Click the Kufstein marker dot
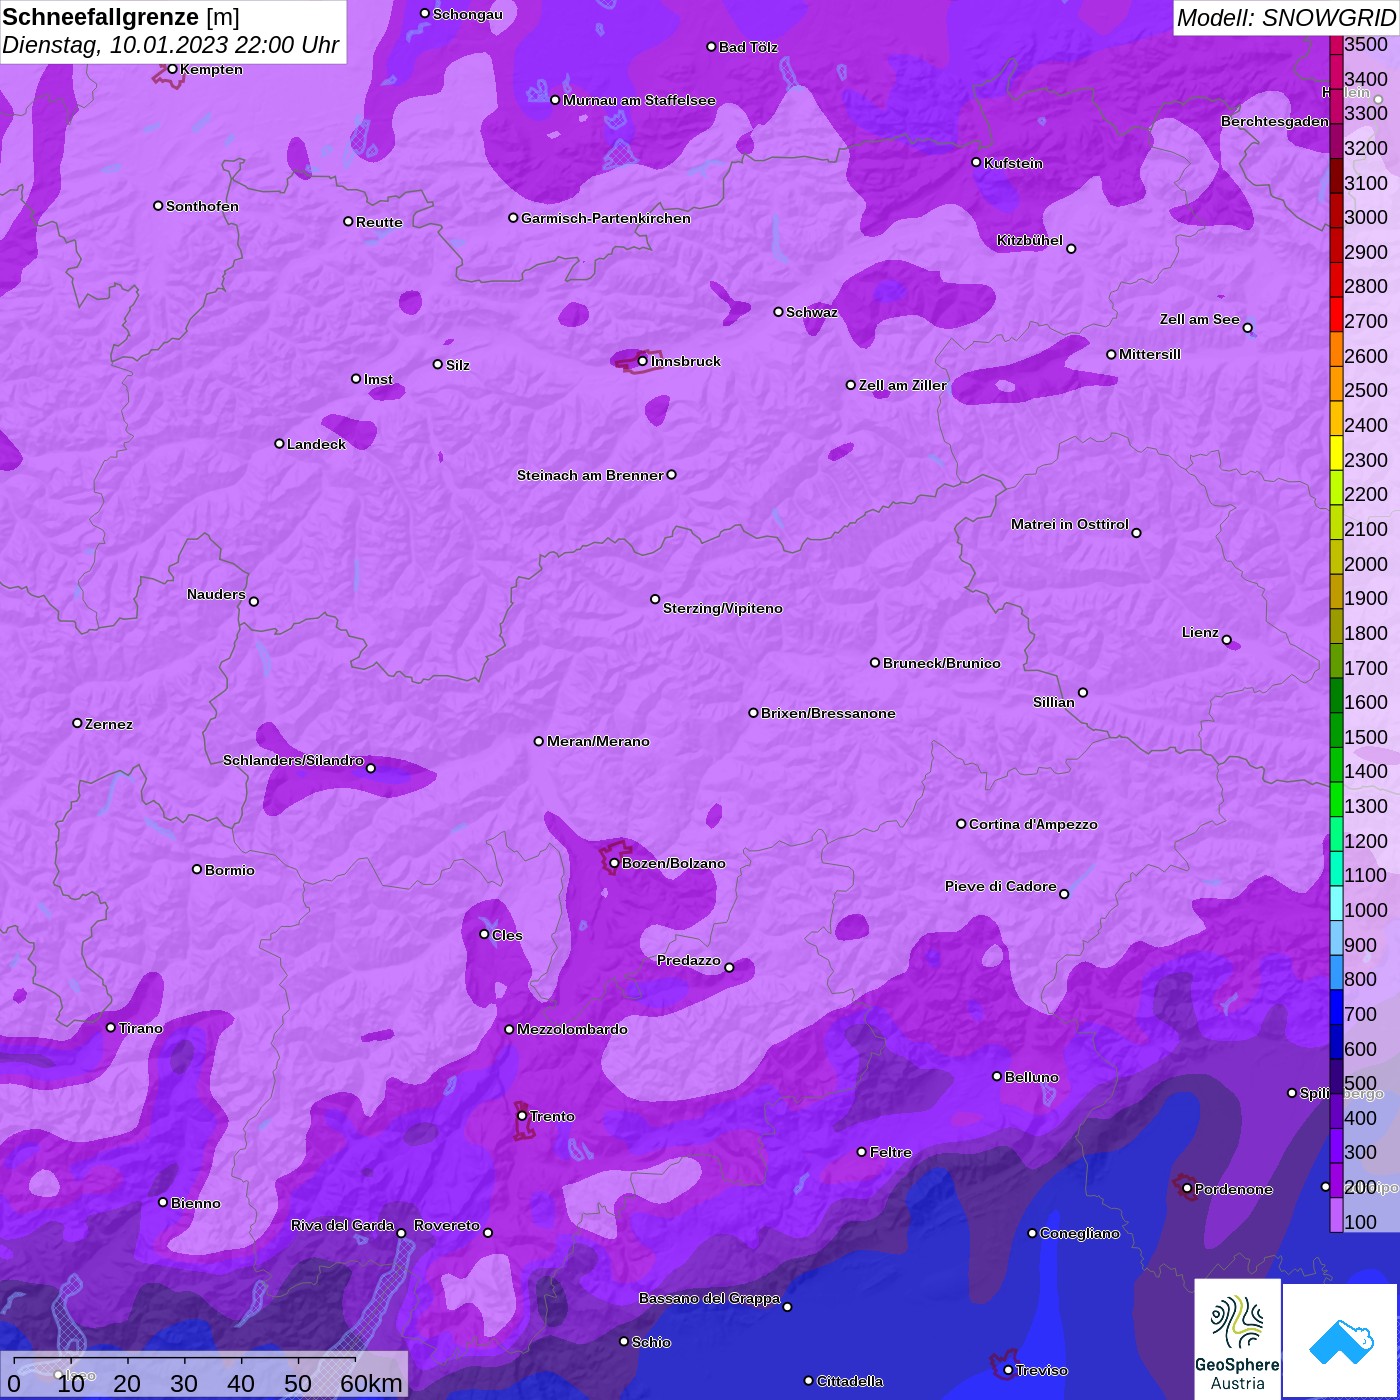 click(976, 162)
